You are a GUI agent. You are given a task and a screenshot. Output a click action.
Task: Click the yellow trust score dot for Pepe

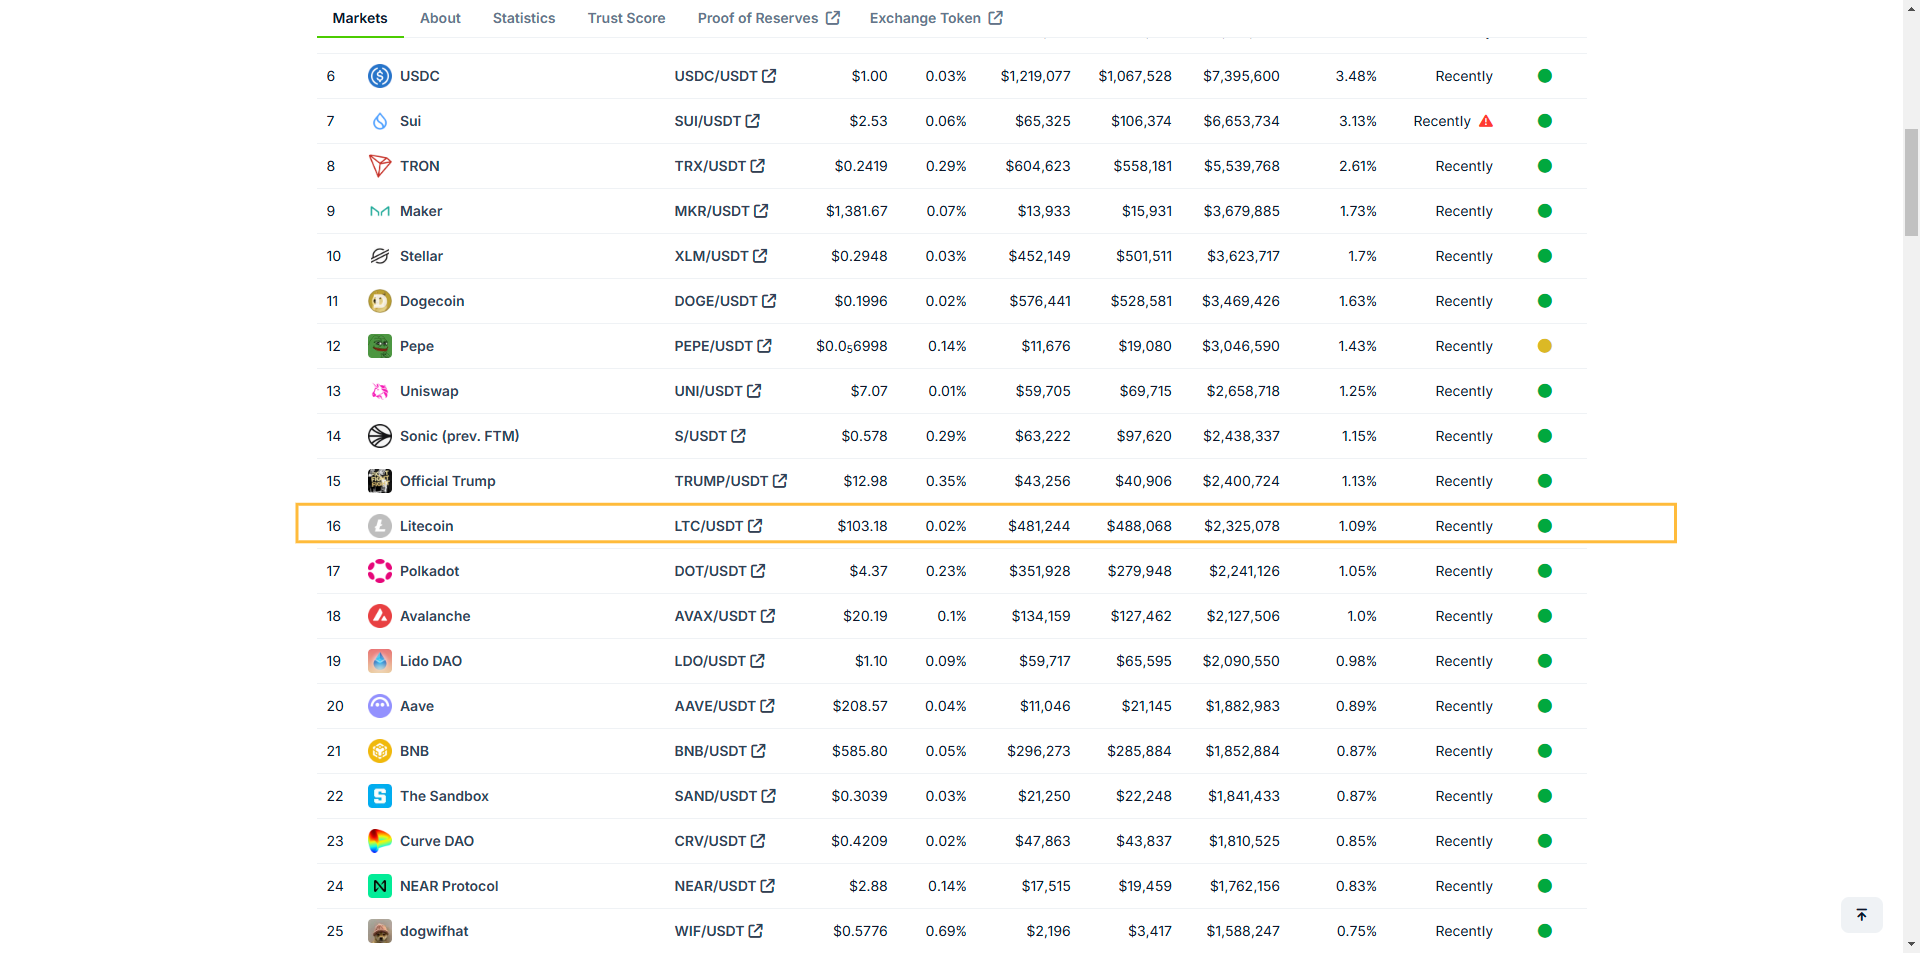1545,346
